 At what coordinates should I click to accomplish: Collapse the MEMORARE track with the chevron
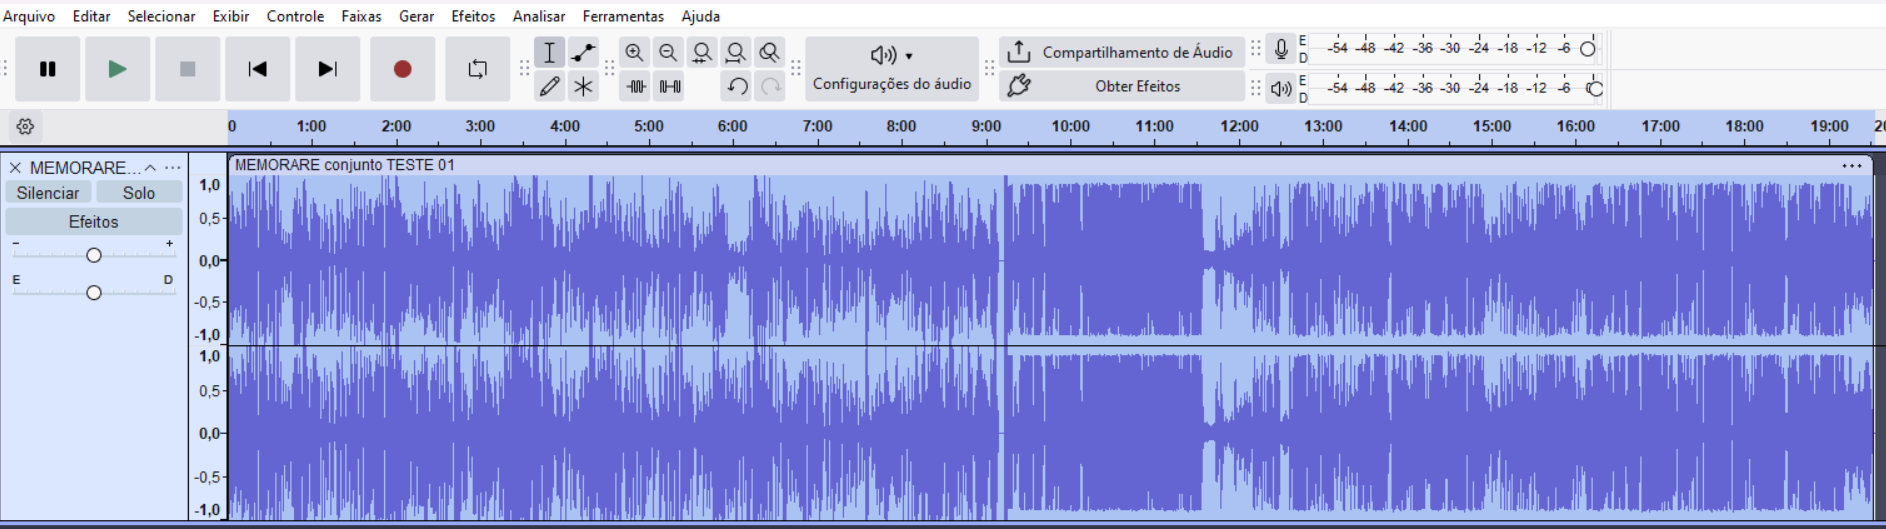click(x=151, y=168)
